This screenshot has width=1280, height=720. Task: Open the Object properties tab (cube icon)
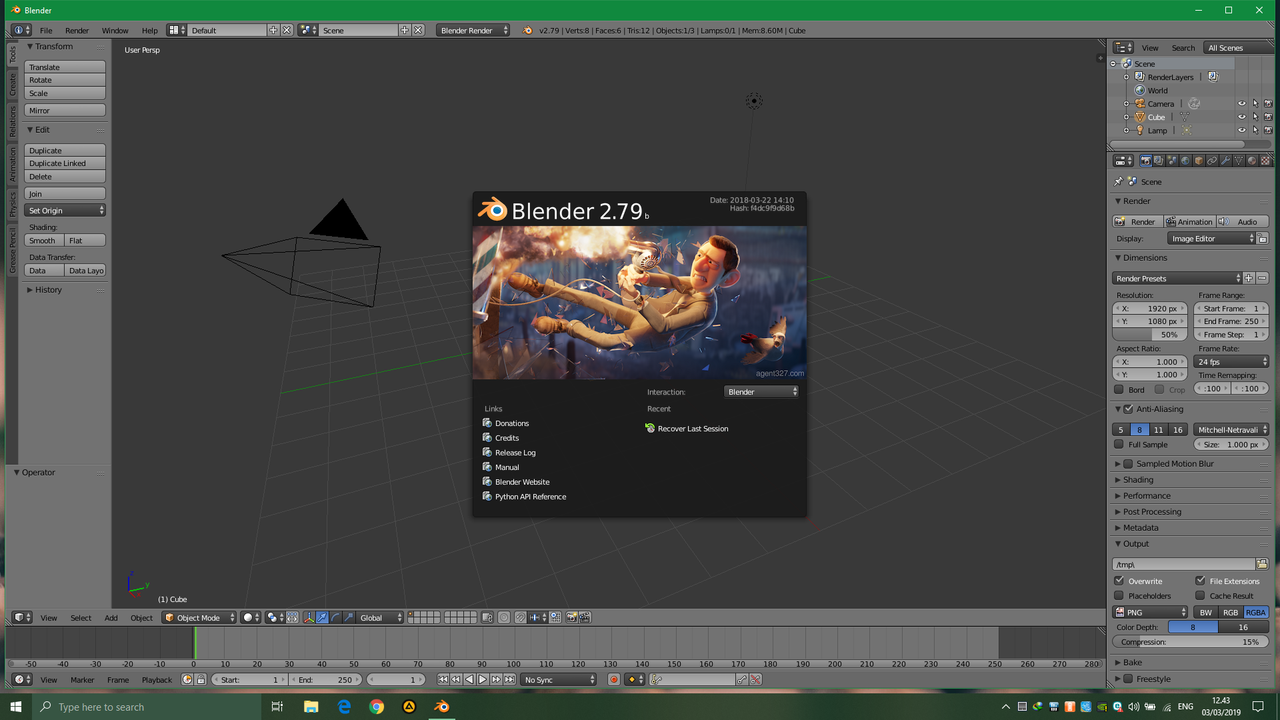point(1199,160)
